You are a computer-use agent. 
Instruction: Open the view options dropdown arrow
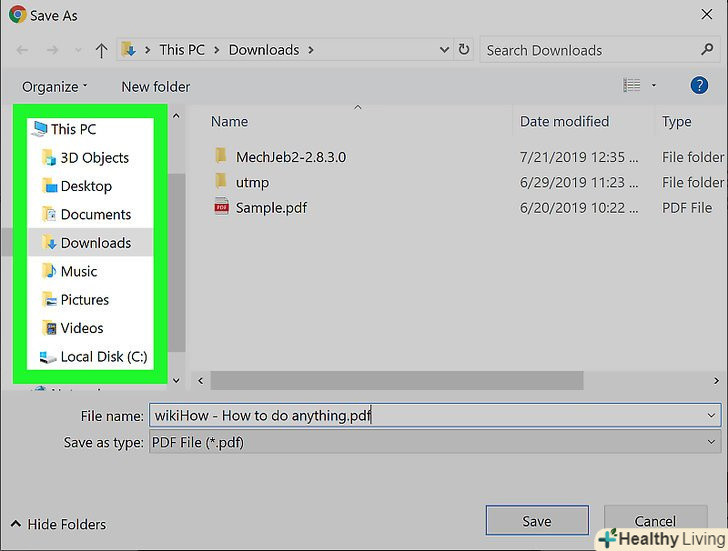[653, 85]
